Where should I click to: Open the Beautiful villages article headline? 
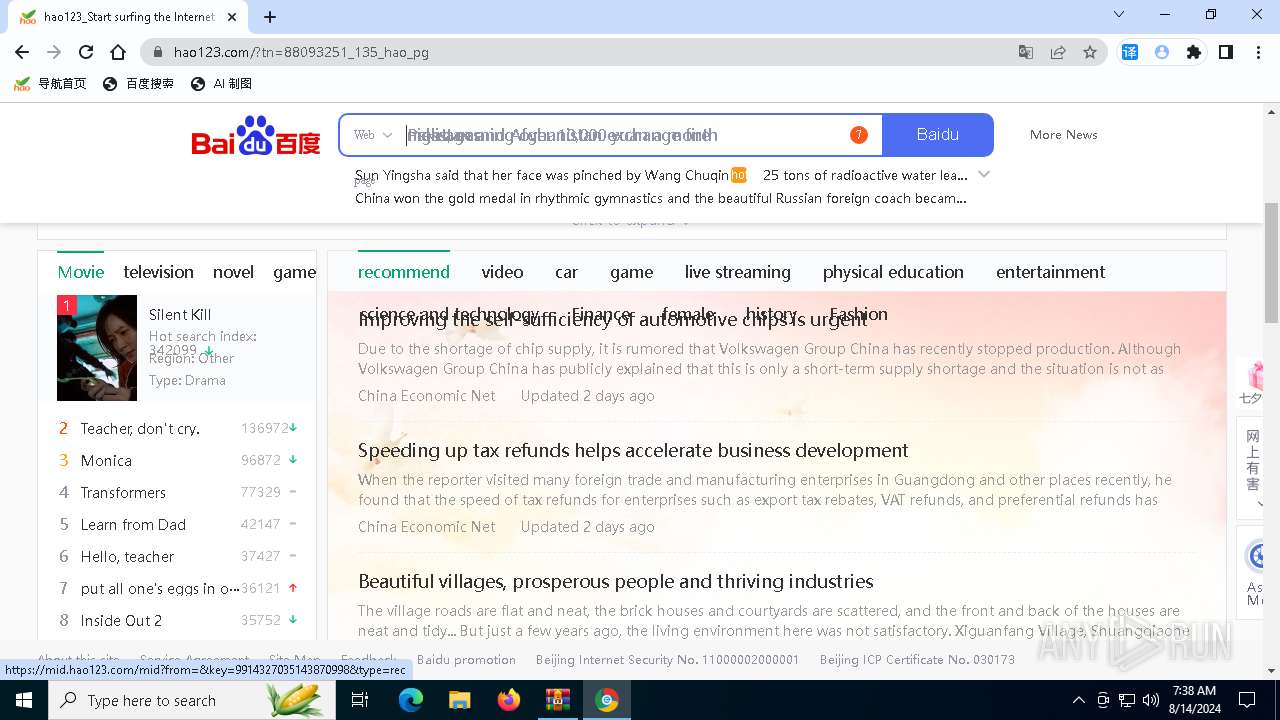(616, 581)
